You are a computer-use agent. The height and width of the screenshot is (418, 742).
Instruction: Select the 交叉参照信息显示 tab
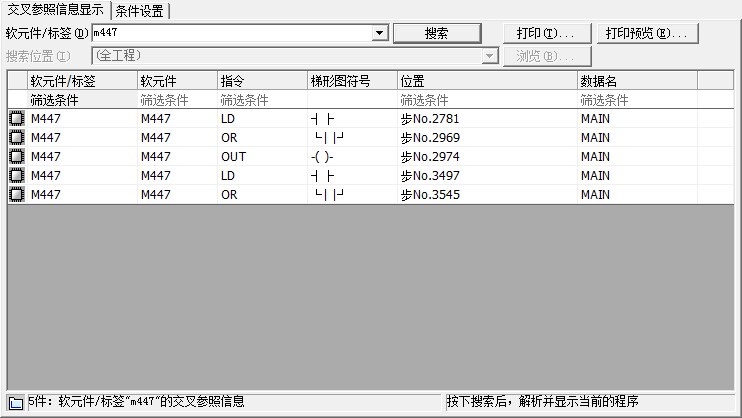[x=55, y=11]
